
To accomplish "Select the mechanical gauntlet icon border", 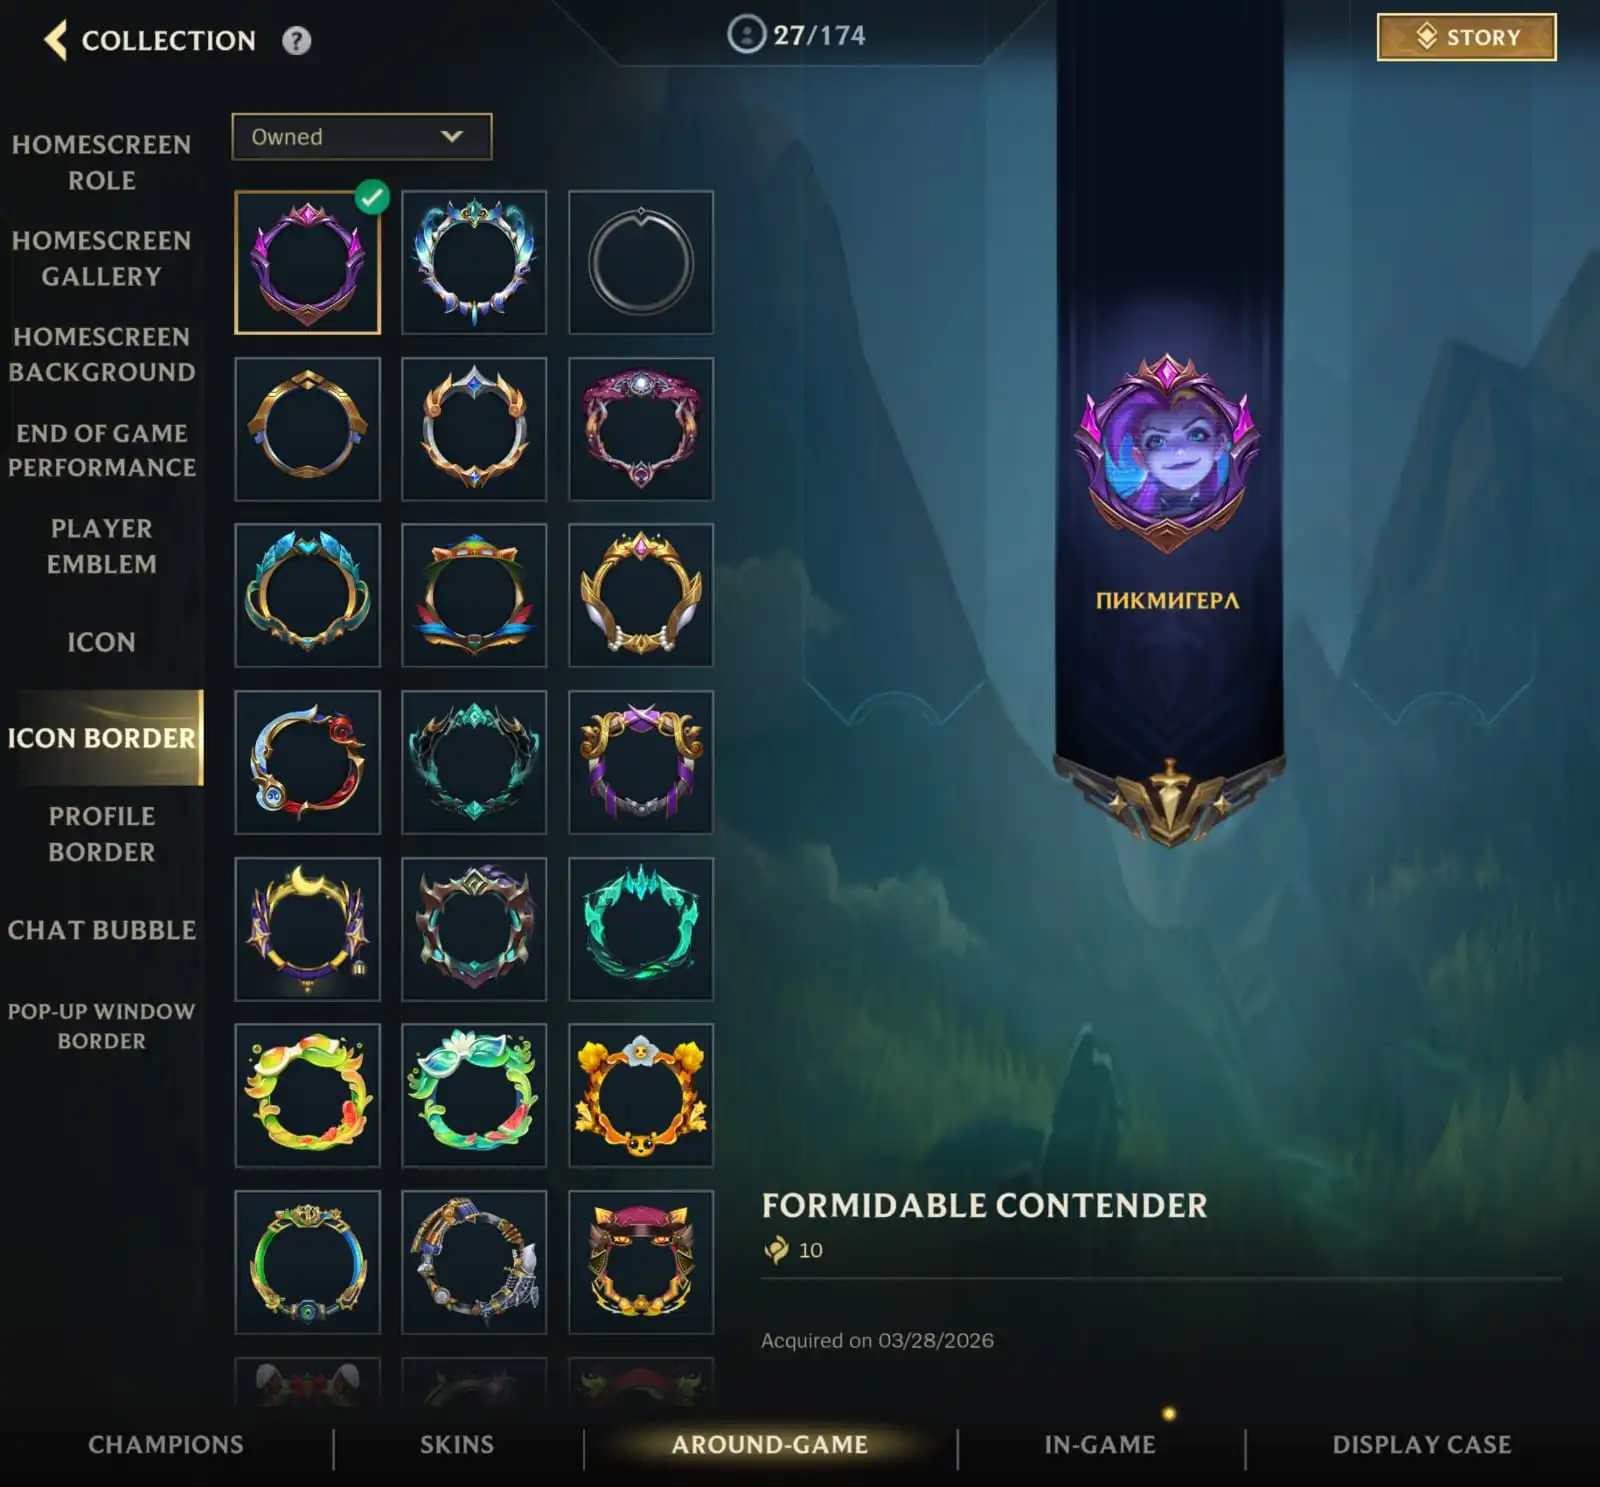I will (x=474, y=1262).
